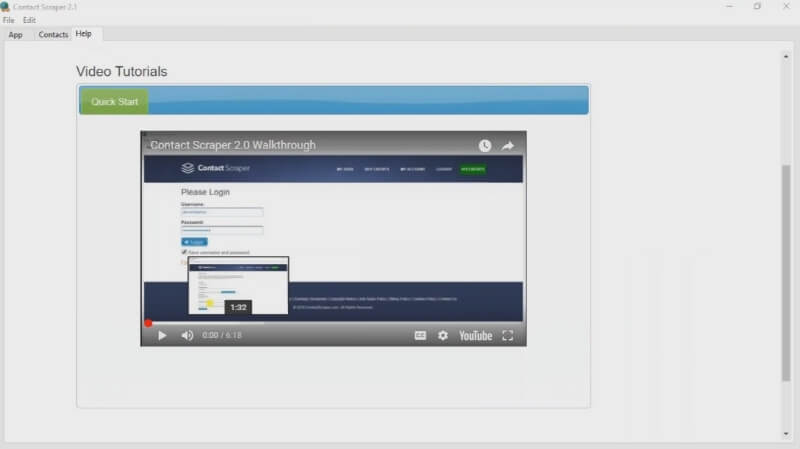
Task: Click the video Share arrow icon
Action: coord(508,146)
